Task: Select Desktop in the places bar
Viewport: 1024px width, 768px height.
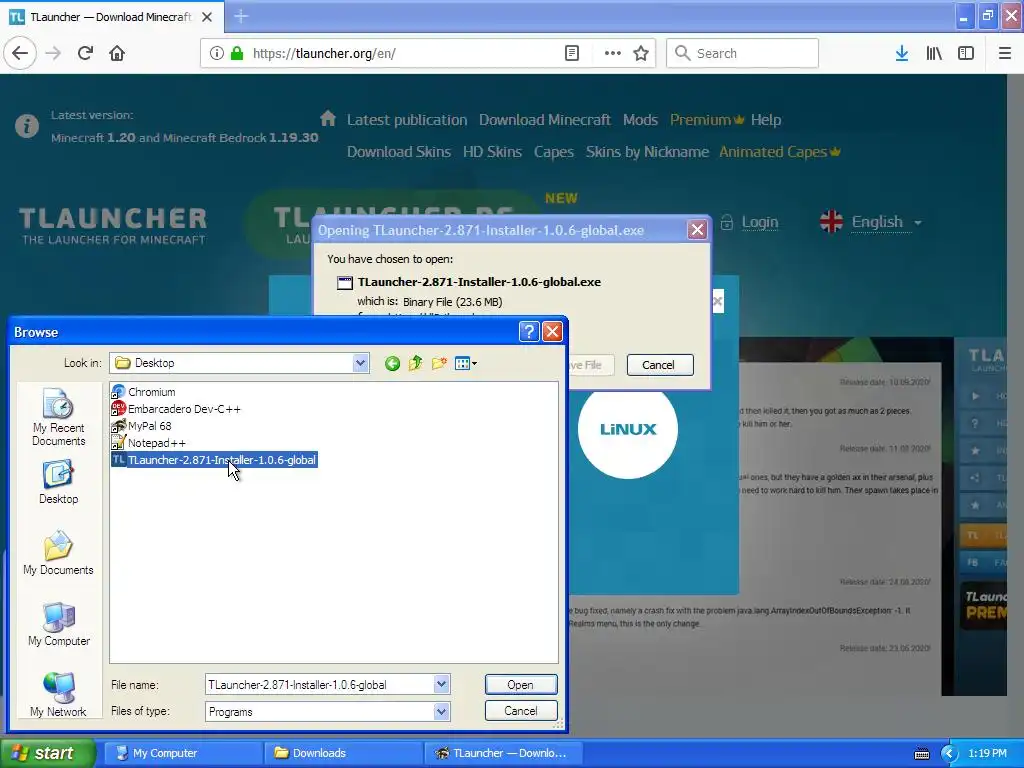Action: [58, 482]
